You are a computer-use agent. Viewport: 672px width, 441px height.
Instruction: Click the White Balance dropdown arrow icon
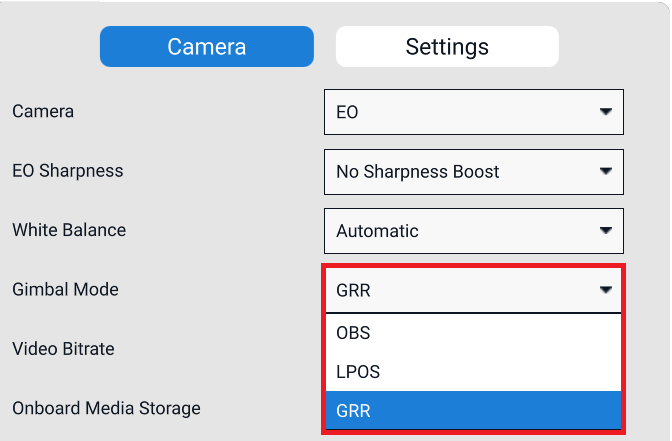click(605, 231)
